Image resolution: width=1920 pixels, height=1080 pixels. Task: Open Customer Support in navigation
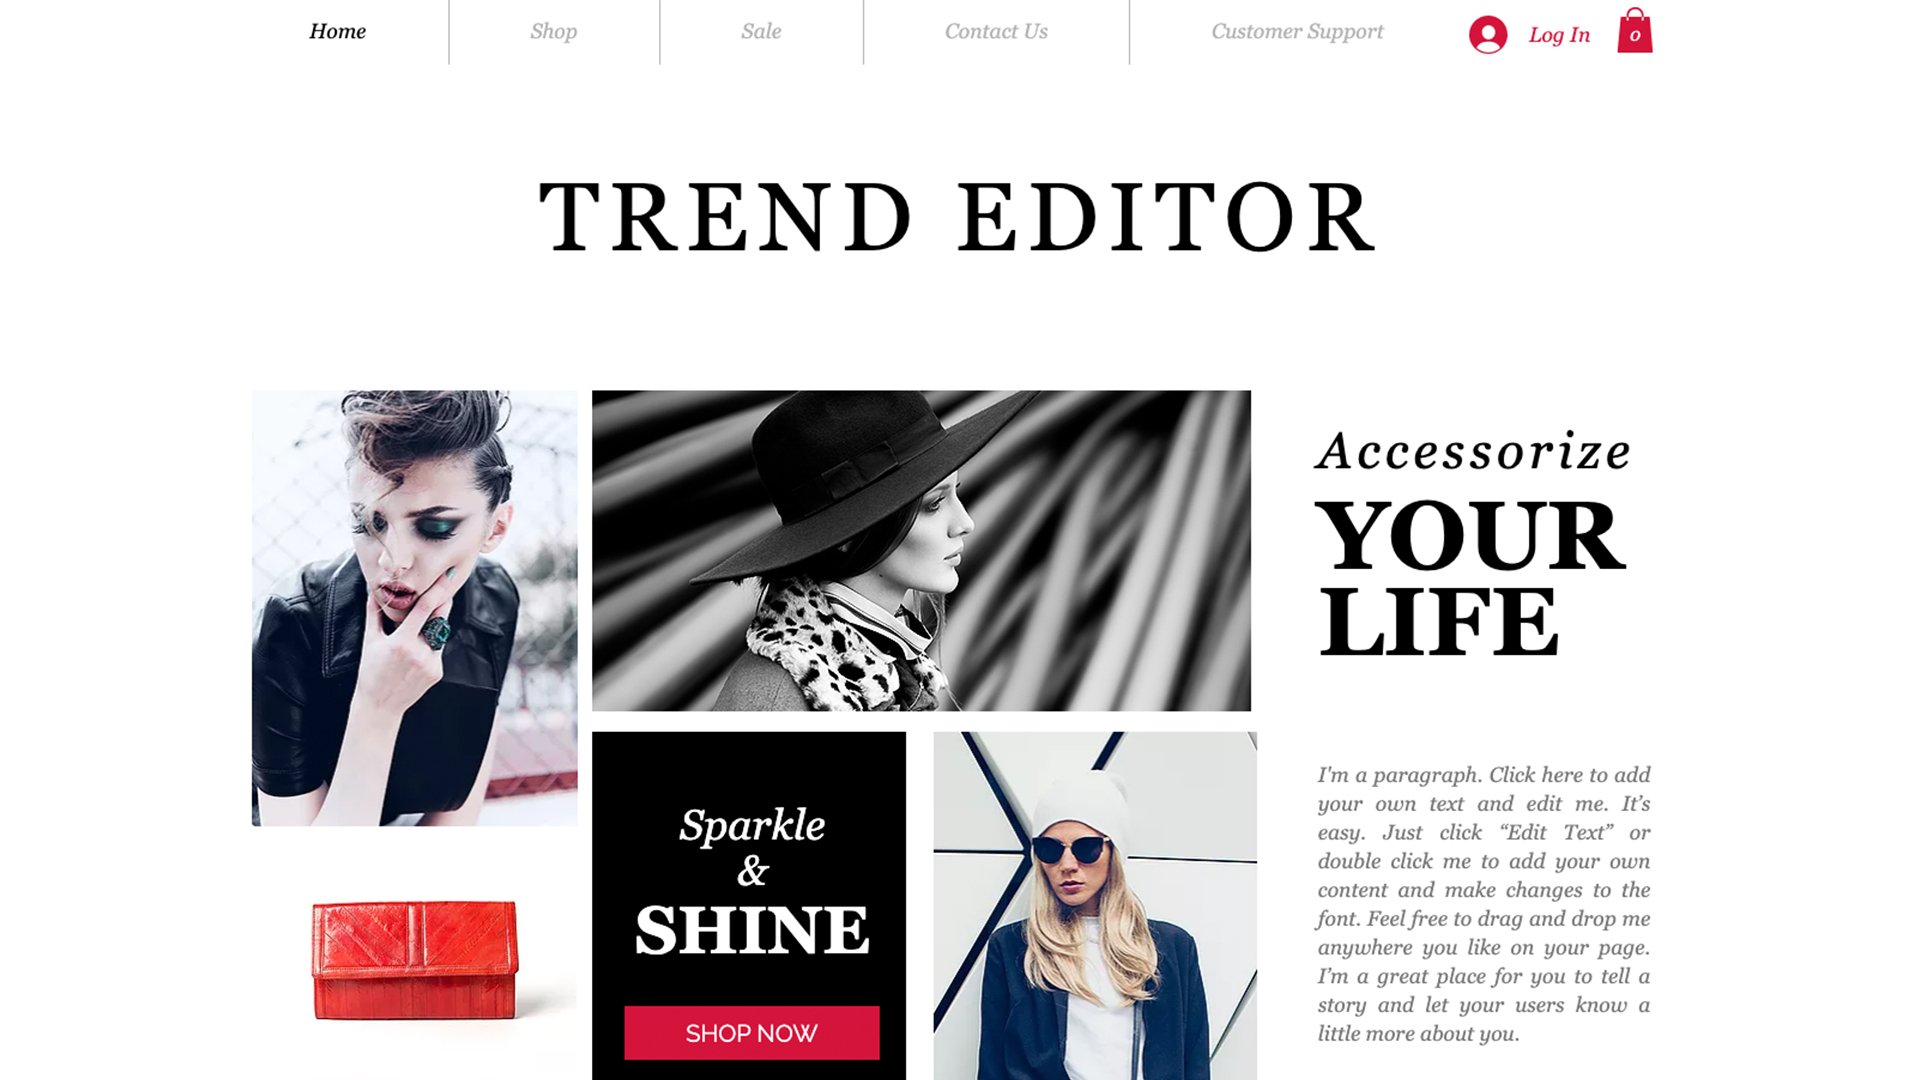(1297, 31)
